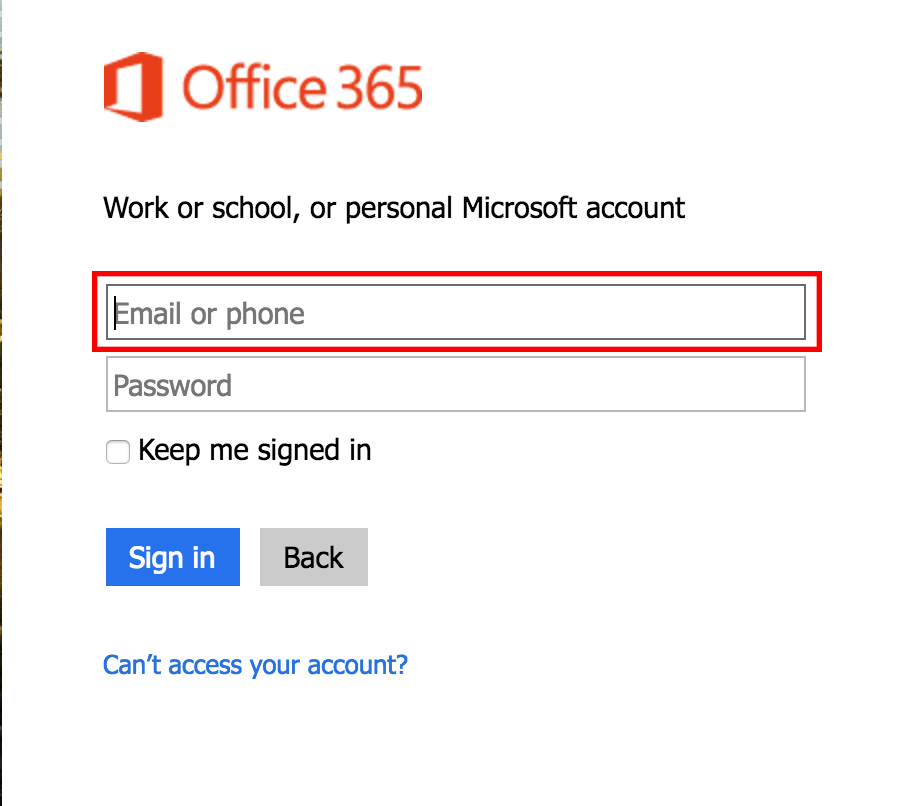Click the orange Office logo icon
The height and width of the screenshot is (806, 910).
133,88
